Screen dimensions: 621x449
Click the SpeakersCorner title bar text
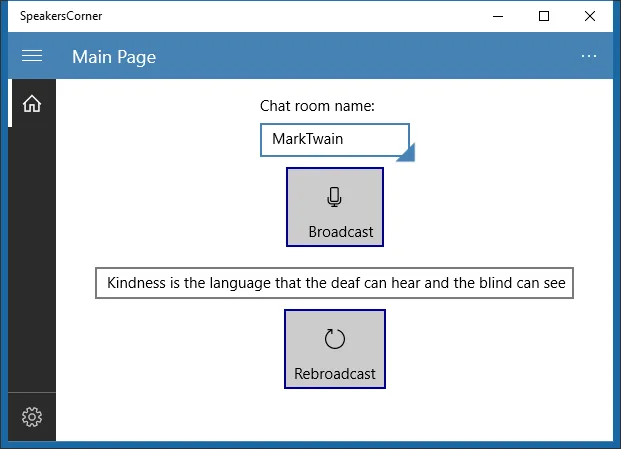pyautogui.click(x=61, y=16)
